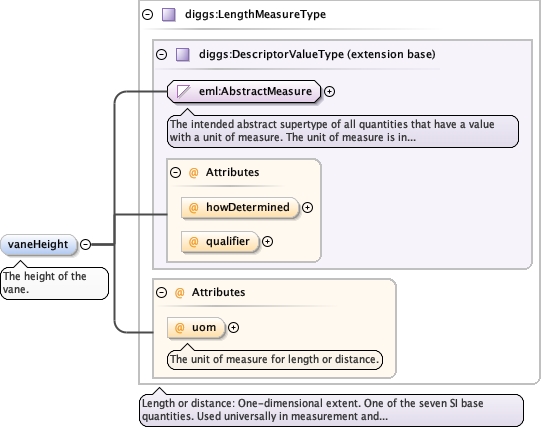Collapse the diggs:DescriptorValueType extension base
542x430 pixels.
click(x=161, y=54)
